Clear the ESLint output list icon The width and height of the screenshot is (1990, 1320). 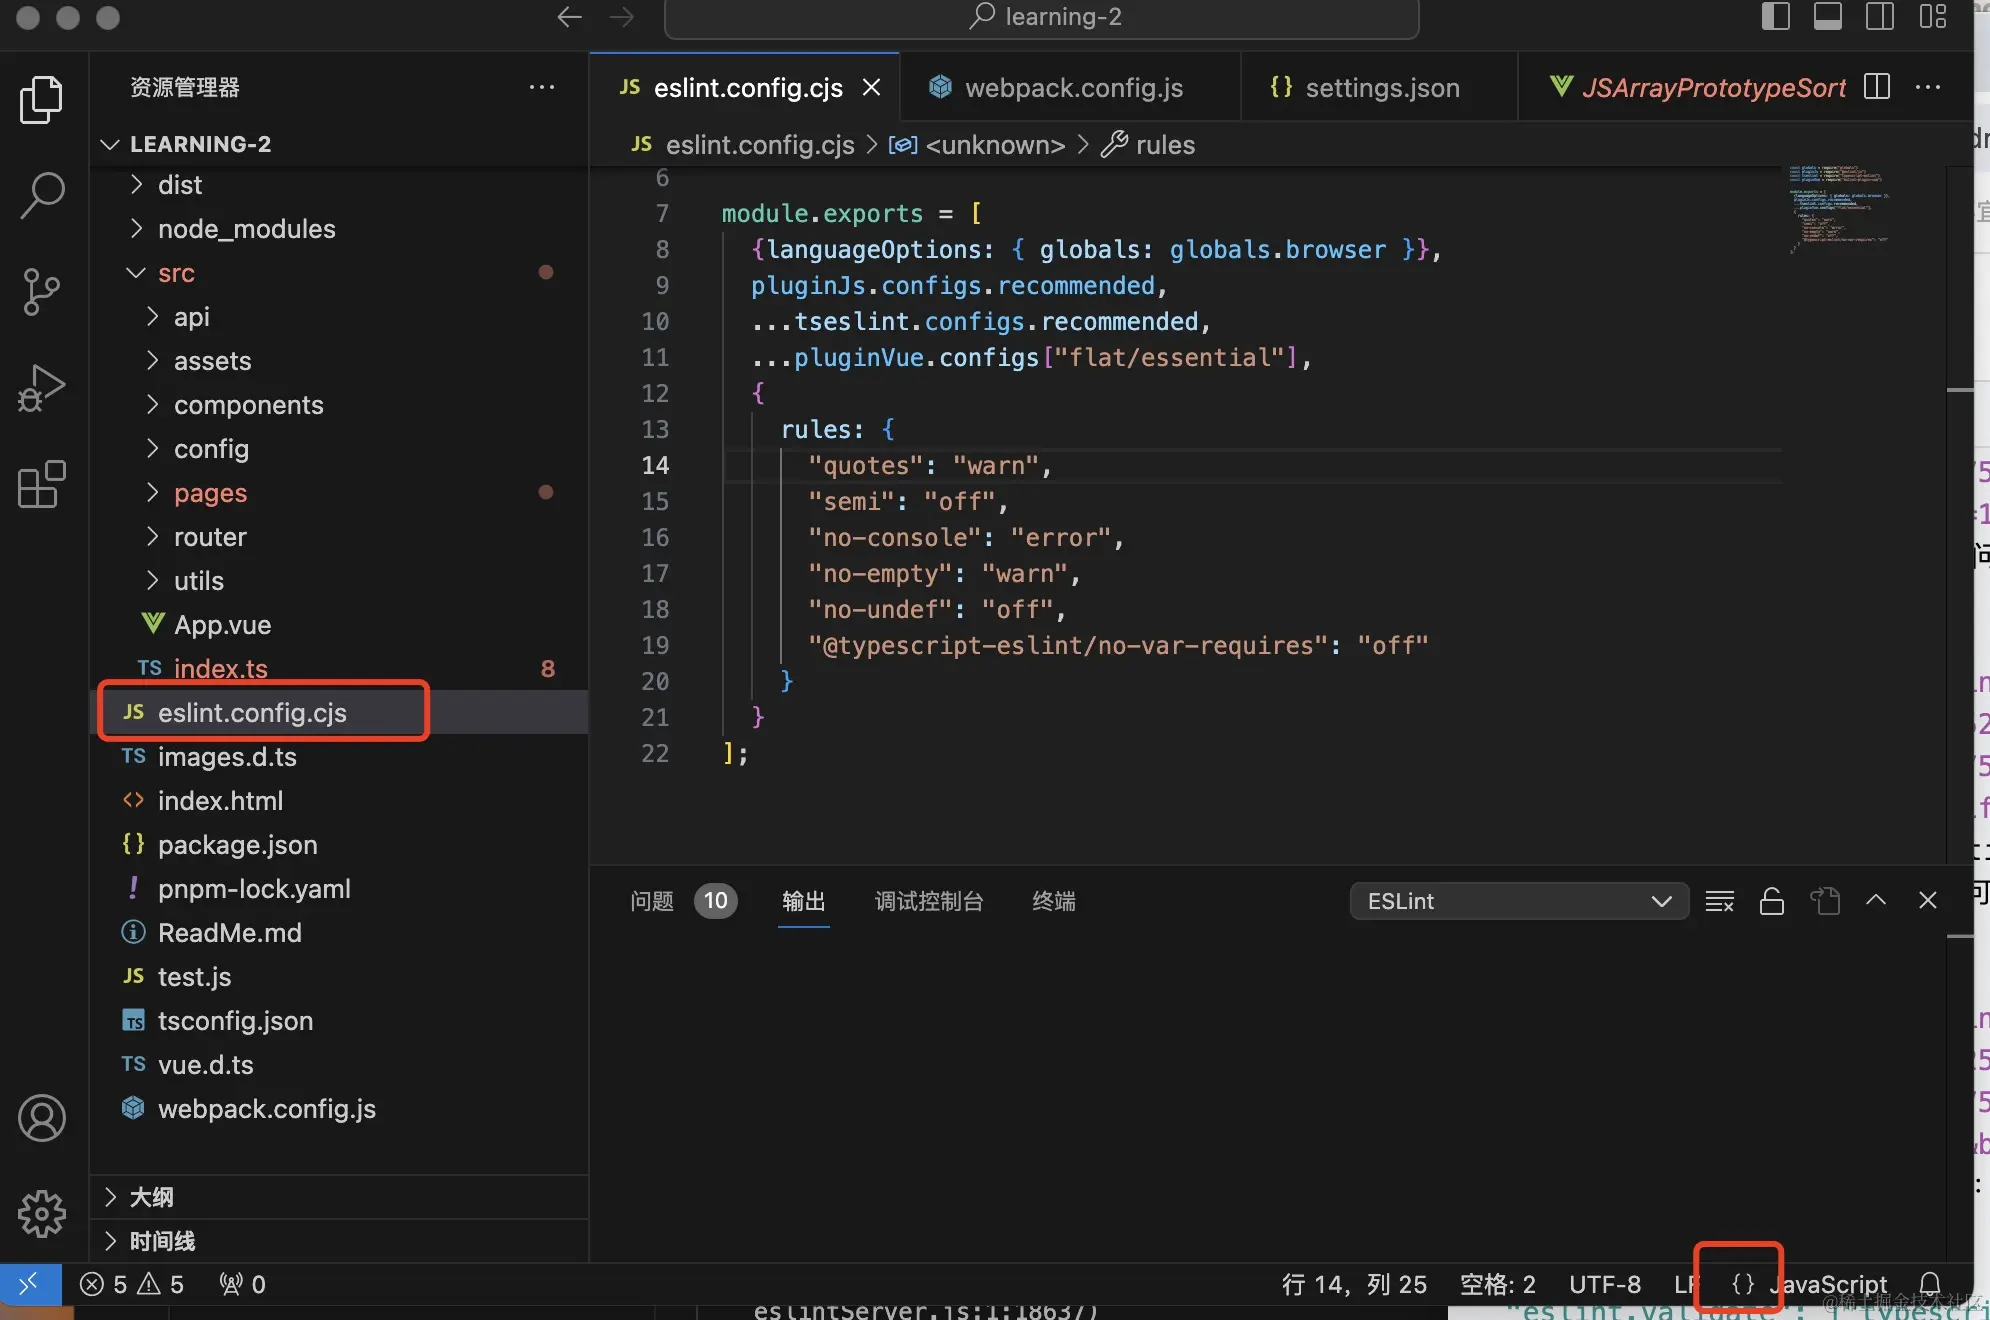click(1719, 901)
